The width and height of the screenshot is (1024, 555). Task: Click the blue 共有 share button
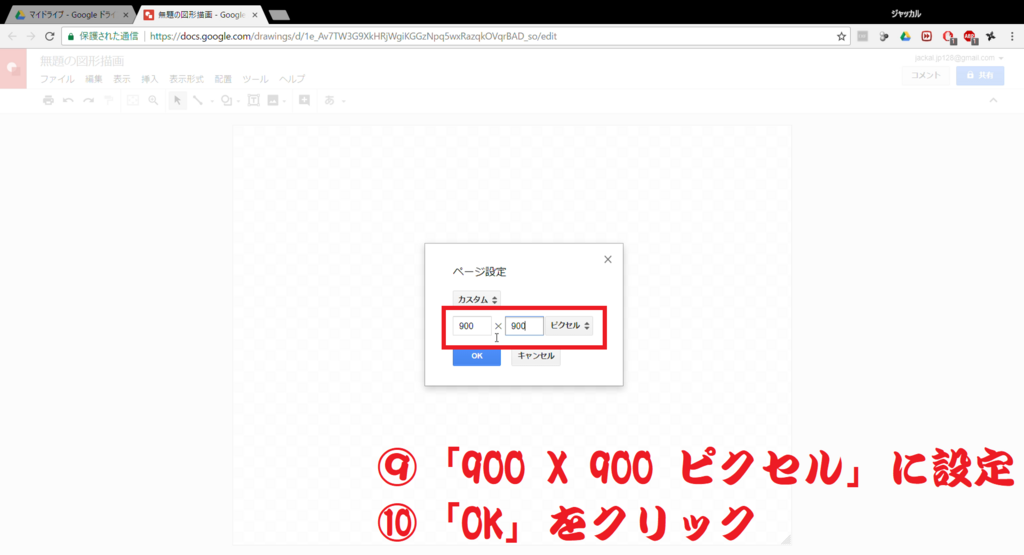point(980,75)
